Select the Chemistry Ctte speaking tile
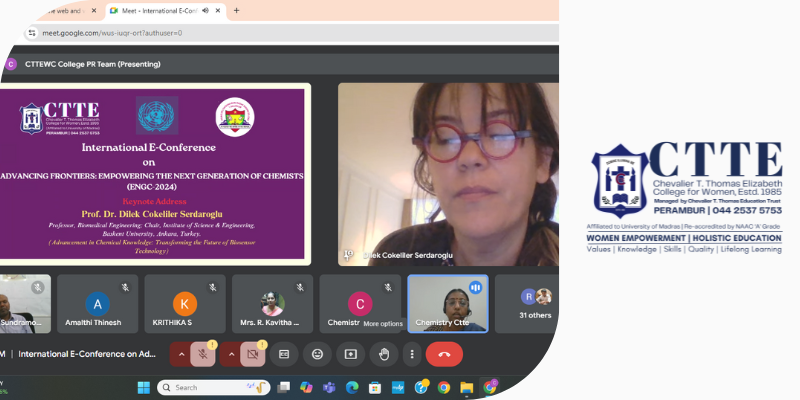 coord(448,304)
